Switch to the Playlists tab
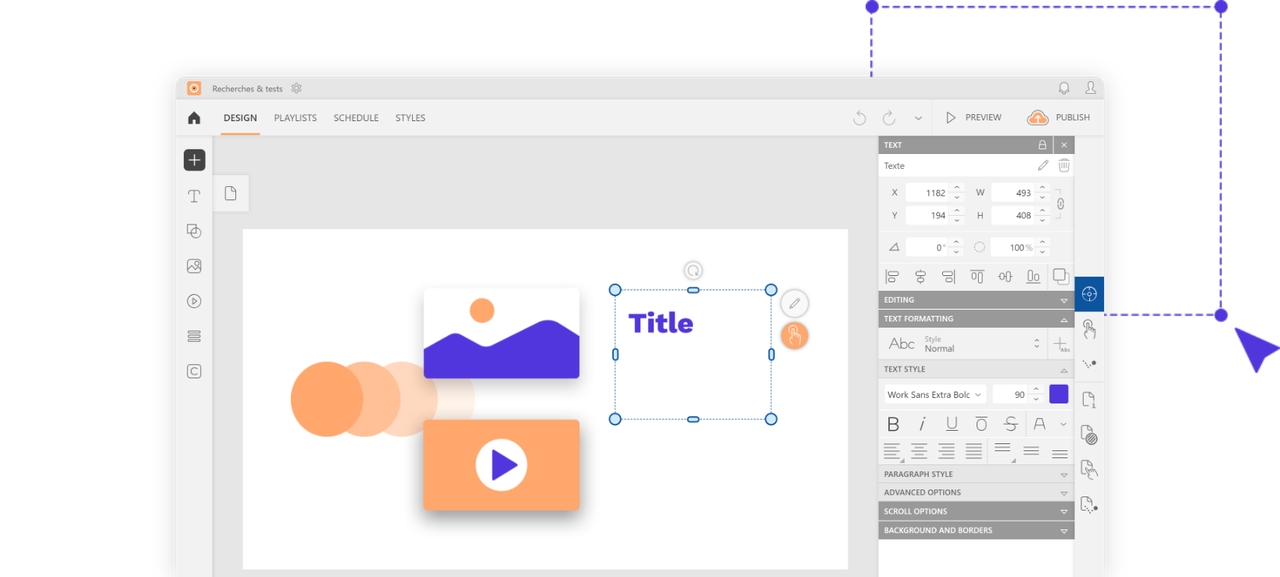 [x=295, y=118]
